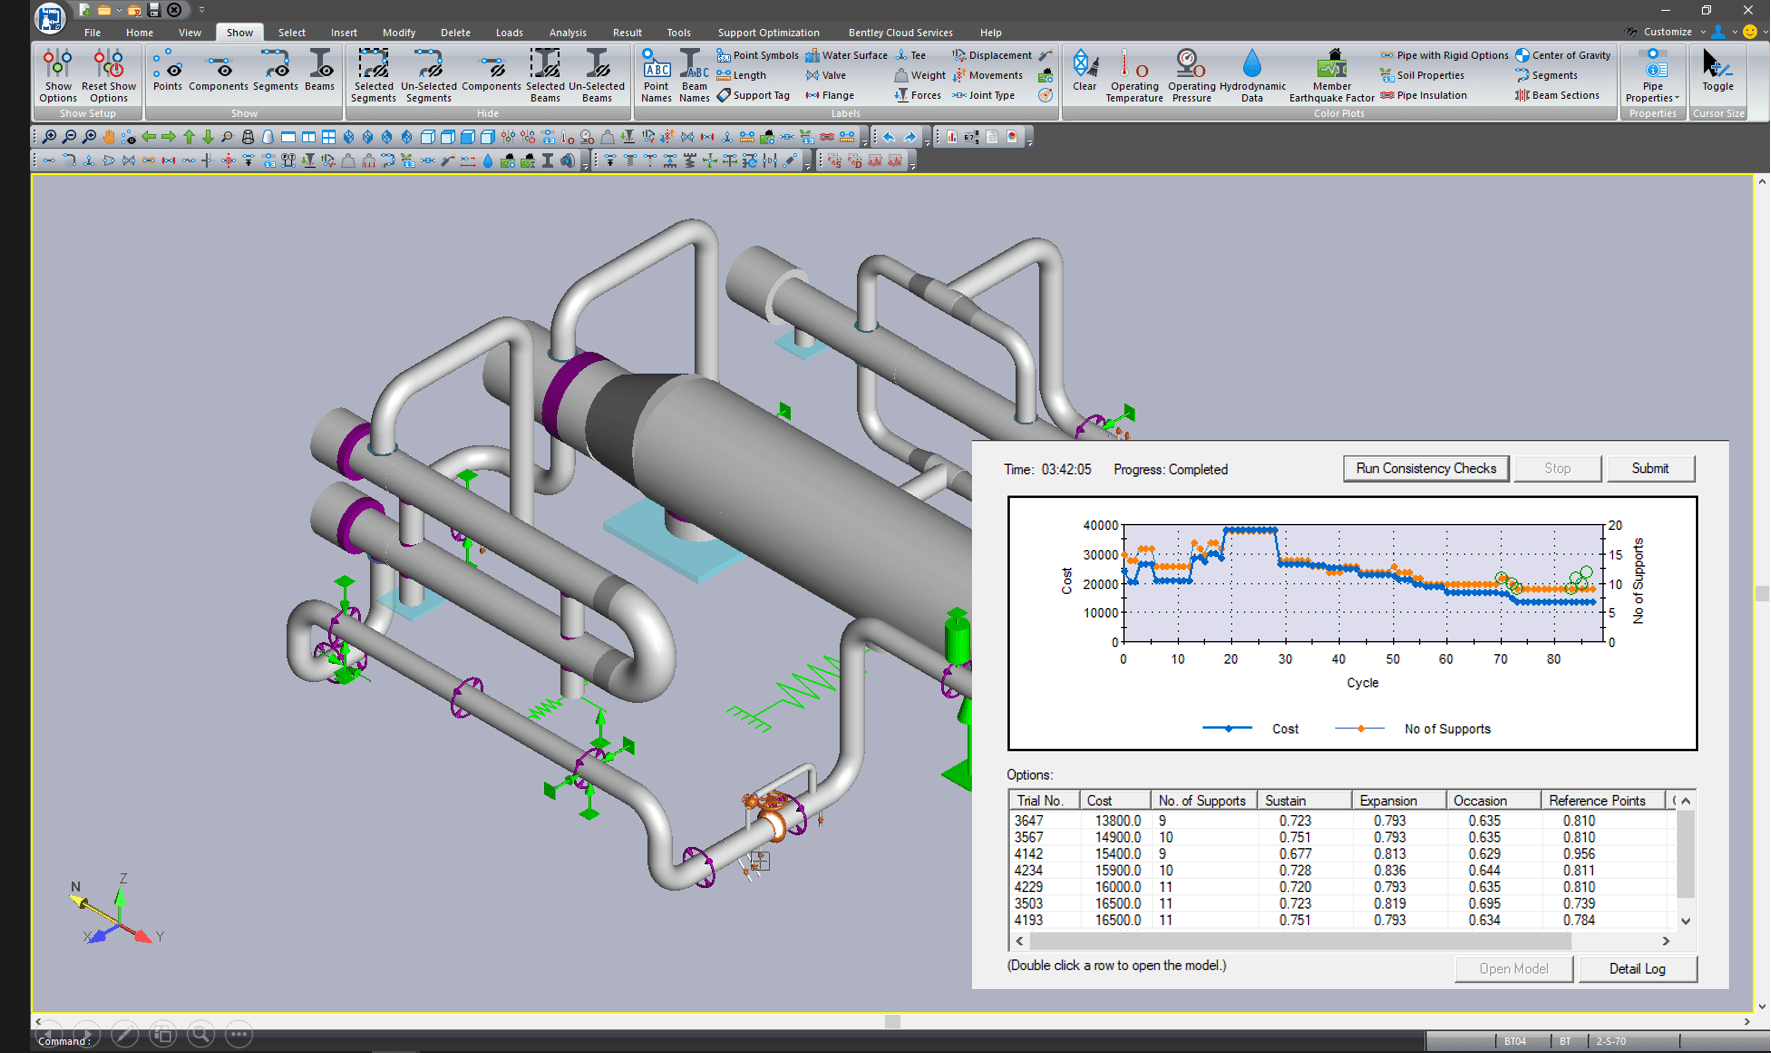The image size is (1771, 1053).
Task: Click Components in the Hide group
Action: (x=491, y=71)
